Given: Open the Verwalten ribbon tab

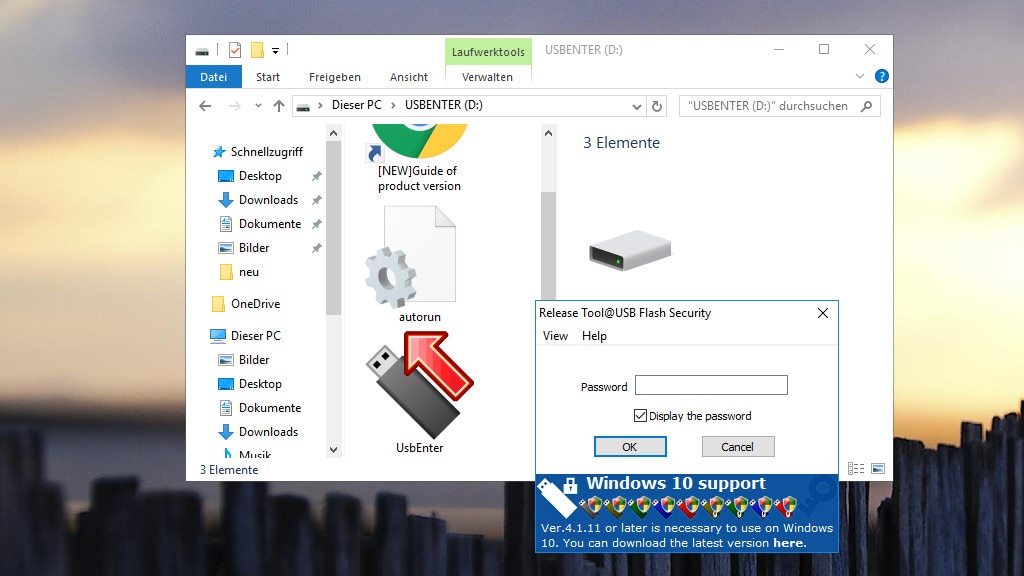Looking at the screenshot, I should (487, 77).
